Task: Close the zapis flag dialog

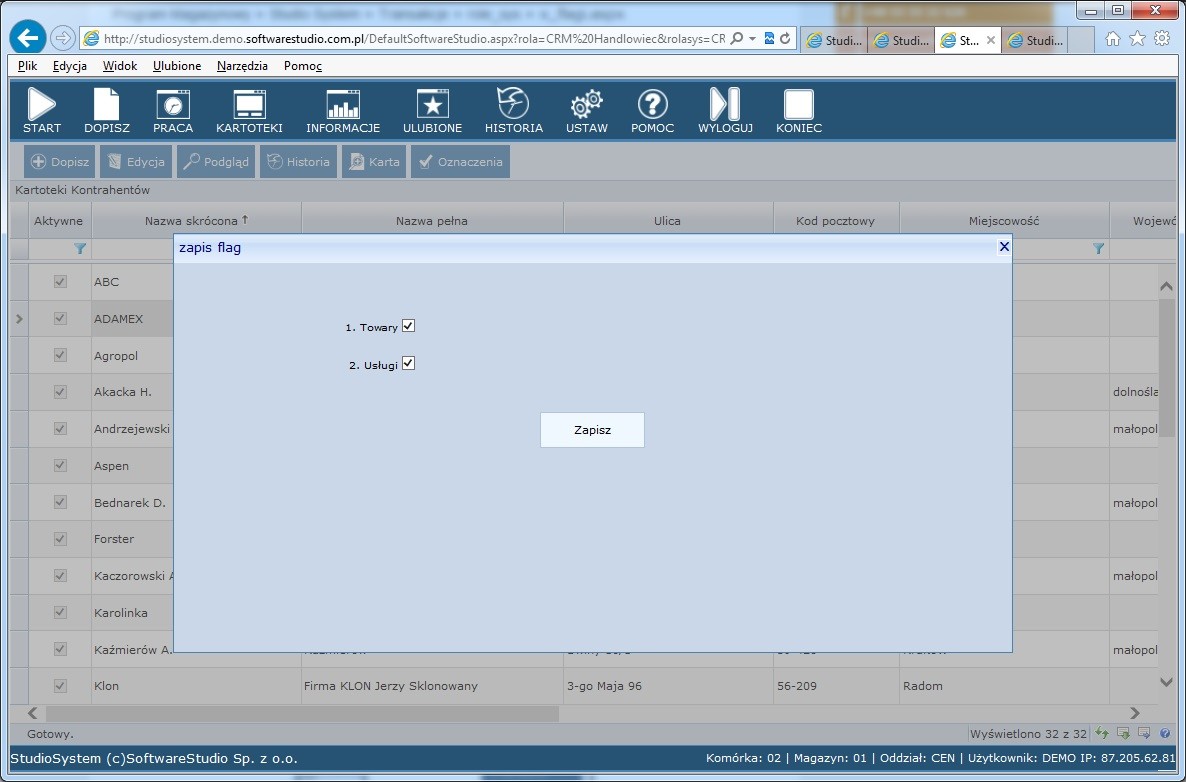Action: (1004, 247)
